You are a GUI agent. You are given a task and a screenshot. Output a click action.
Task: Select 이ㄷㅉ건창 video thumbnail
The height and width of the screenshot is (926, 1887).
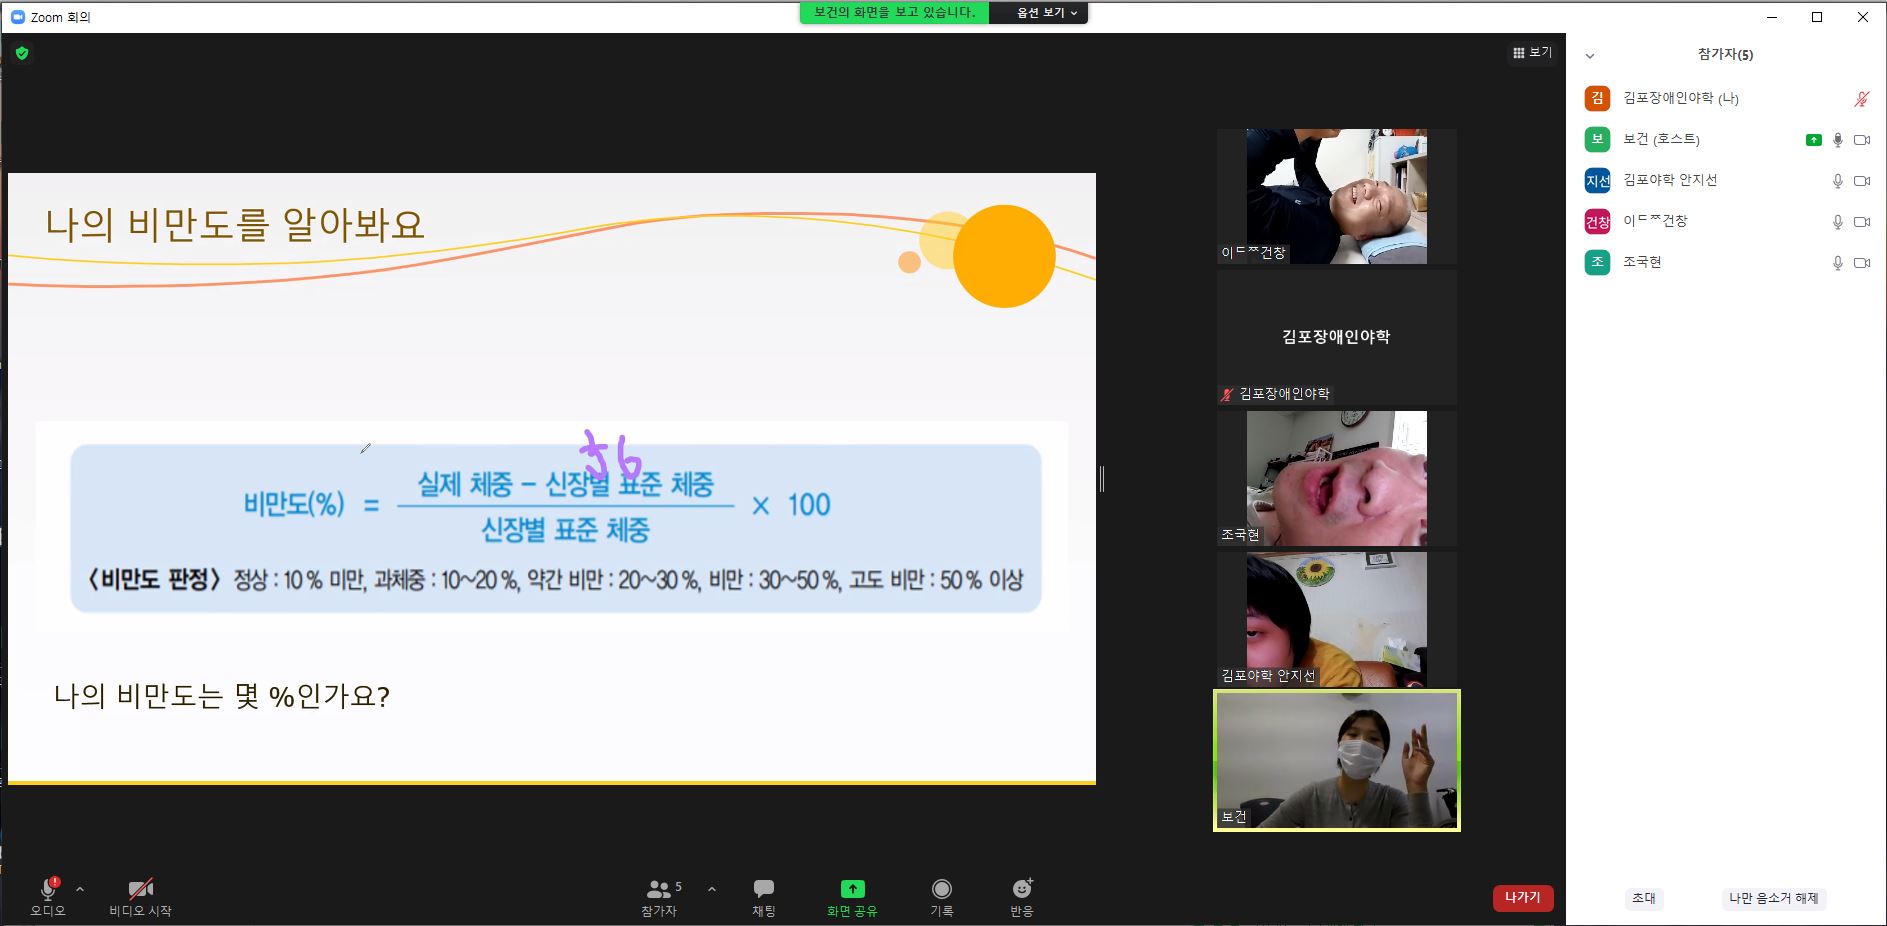pyautogui.click(x=1337, y=196)
